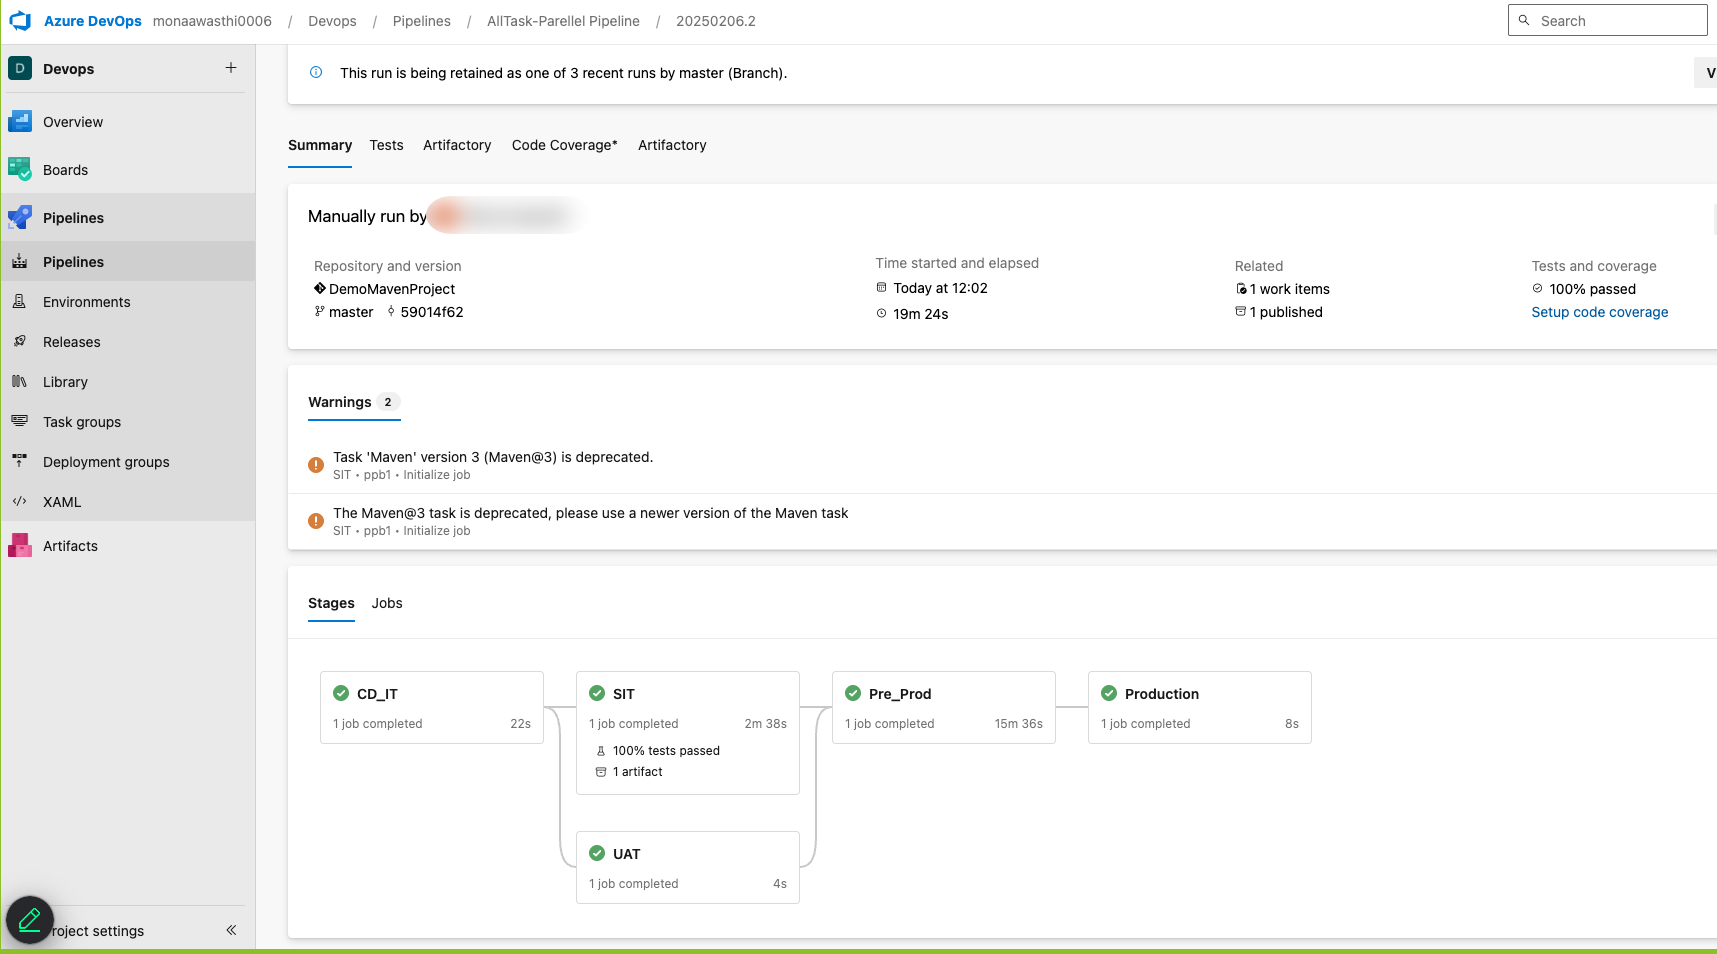
Task: Open the Production stage card
Action: coord(1200,707)
